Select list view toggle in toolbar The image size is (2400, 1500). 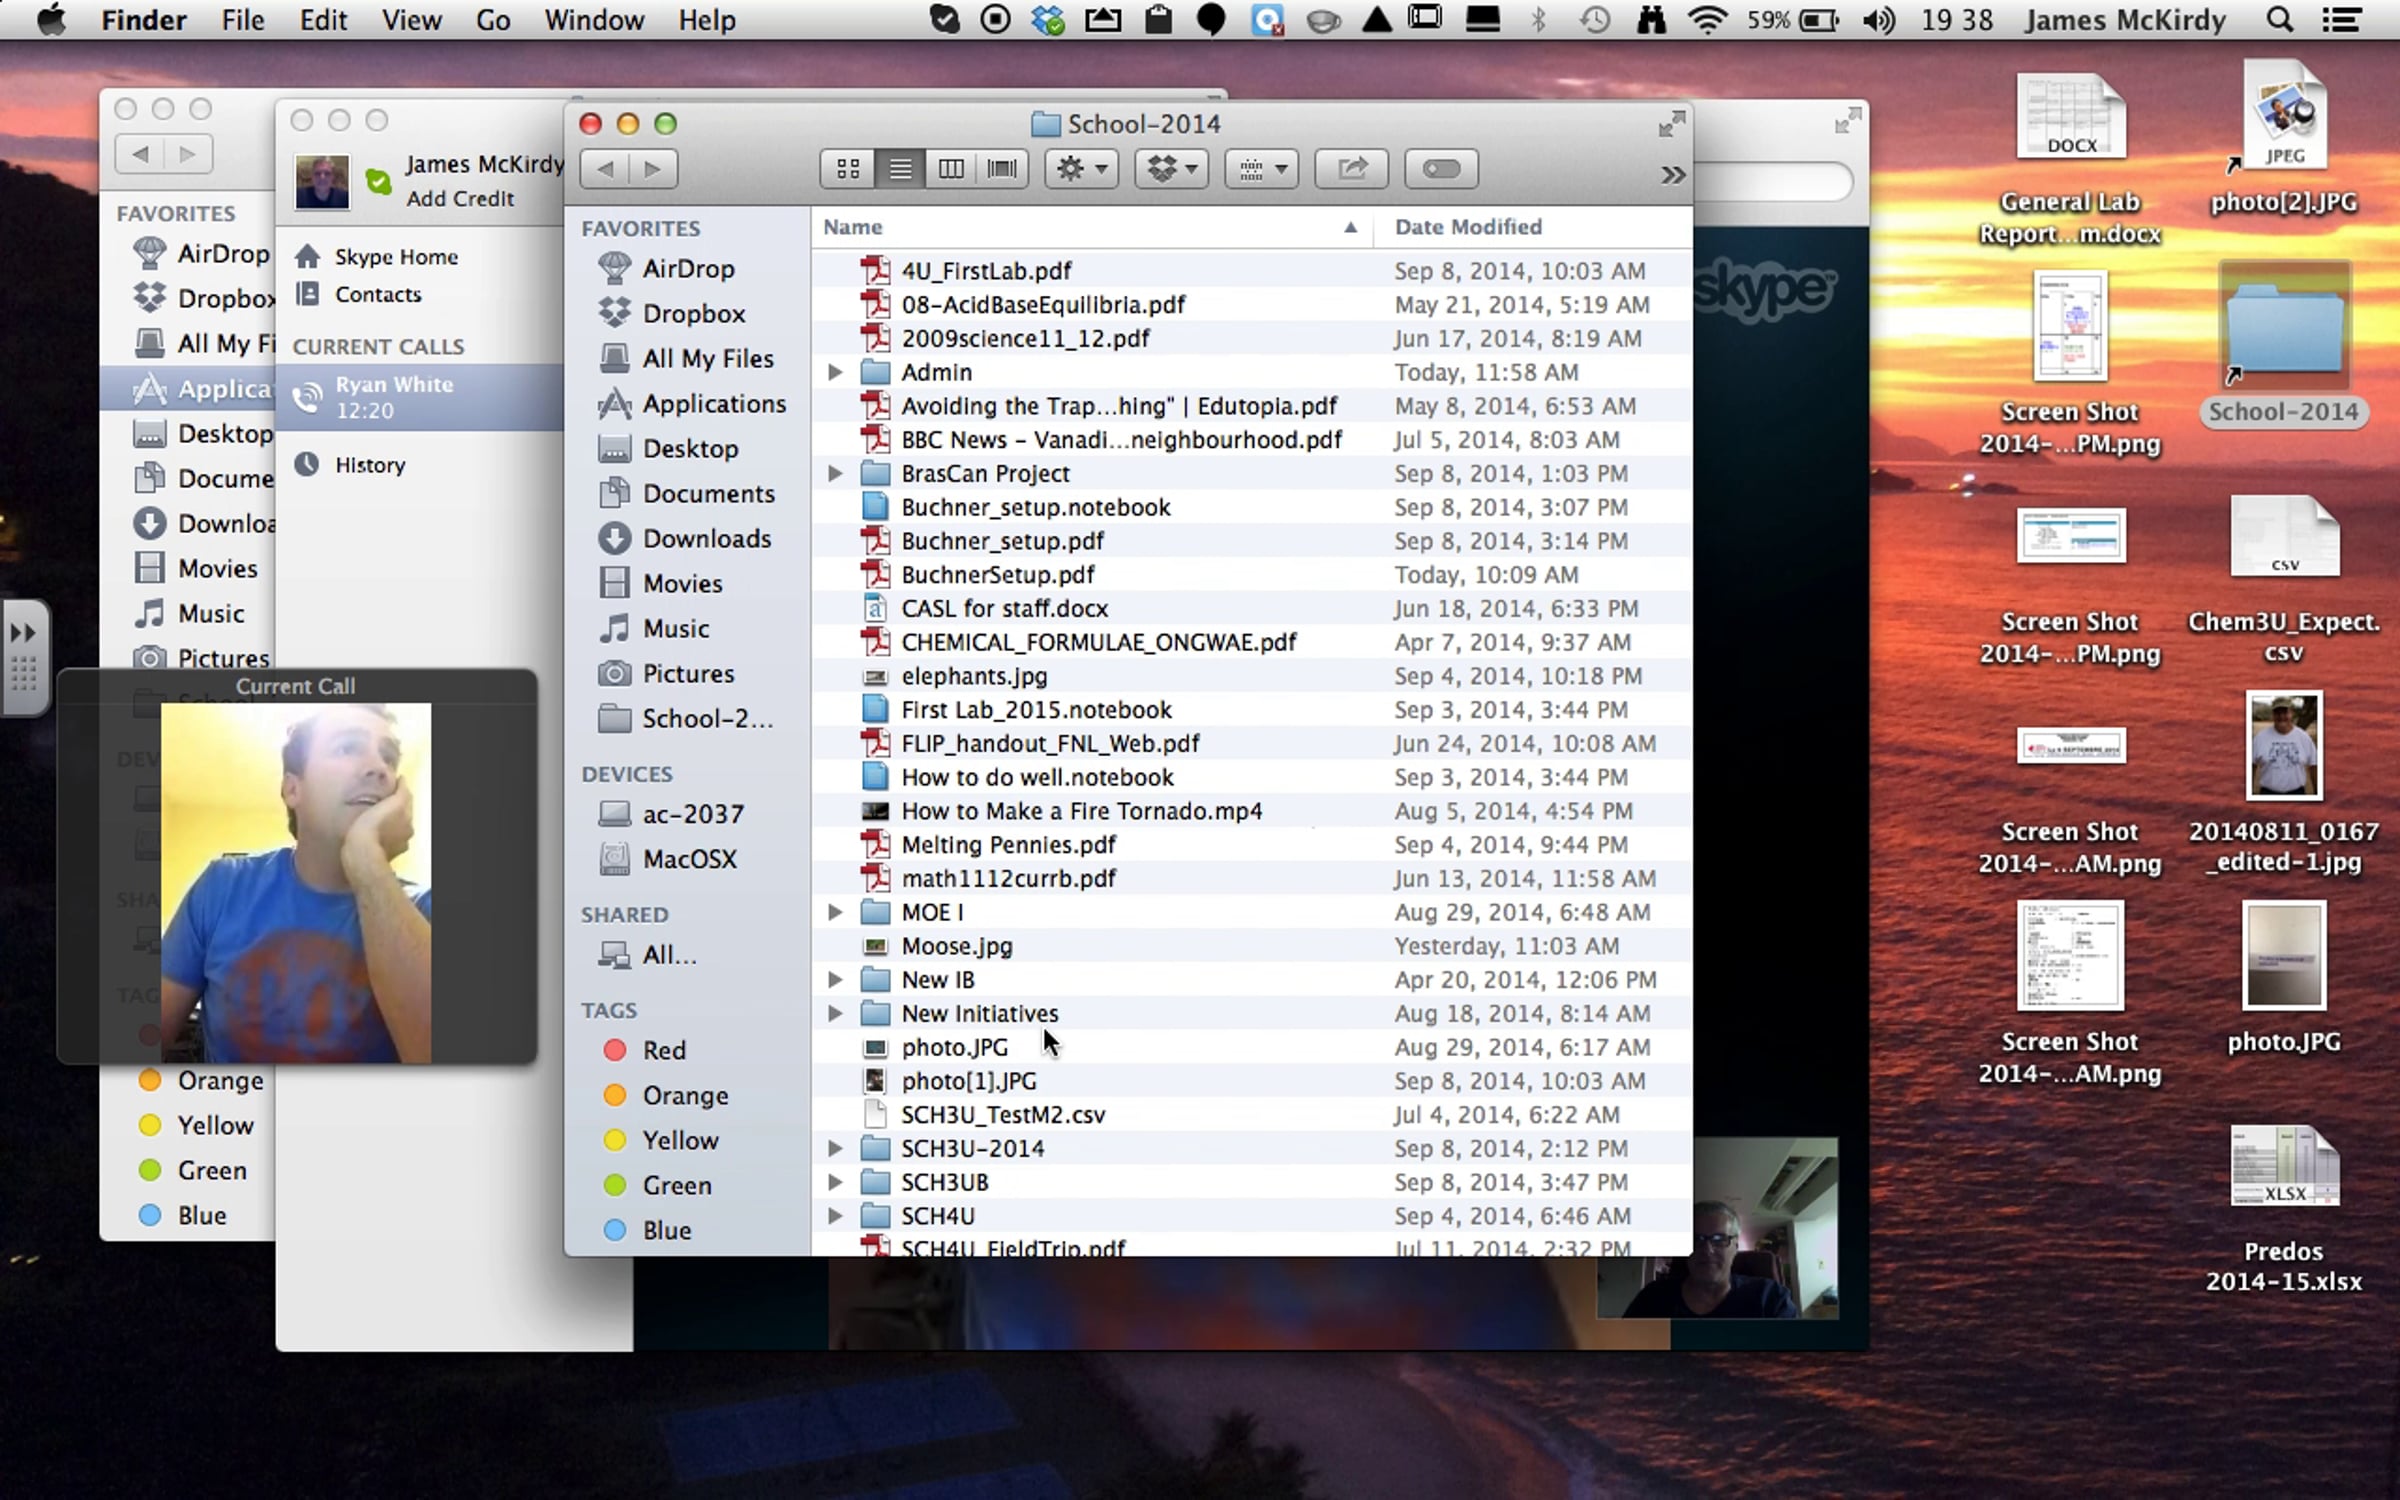click(900, 169)
